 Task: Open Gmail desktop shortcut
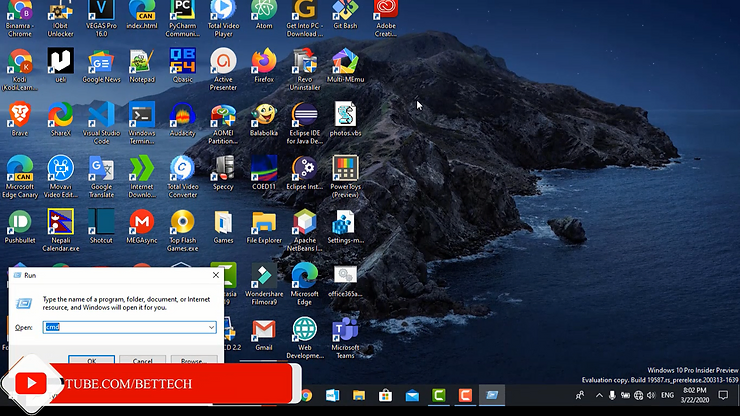pyautogui.click(x=264, y=334)
